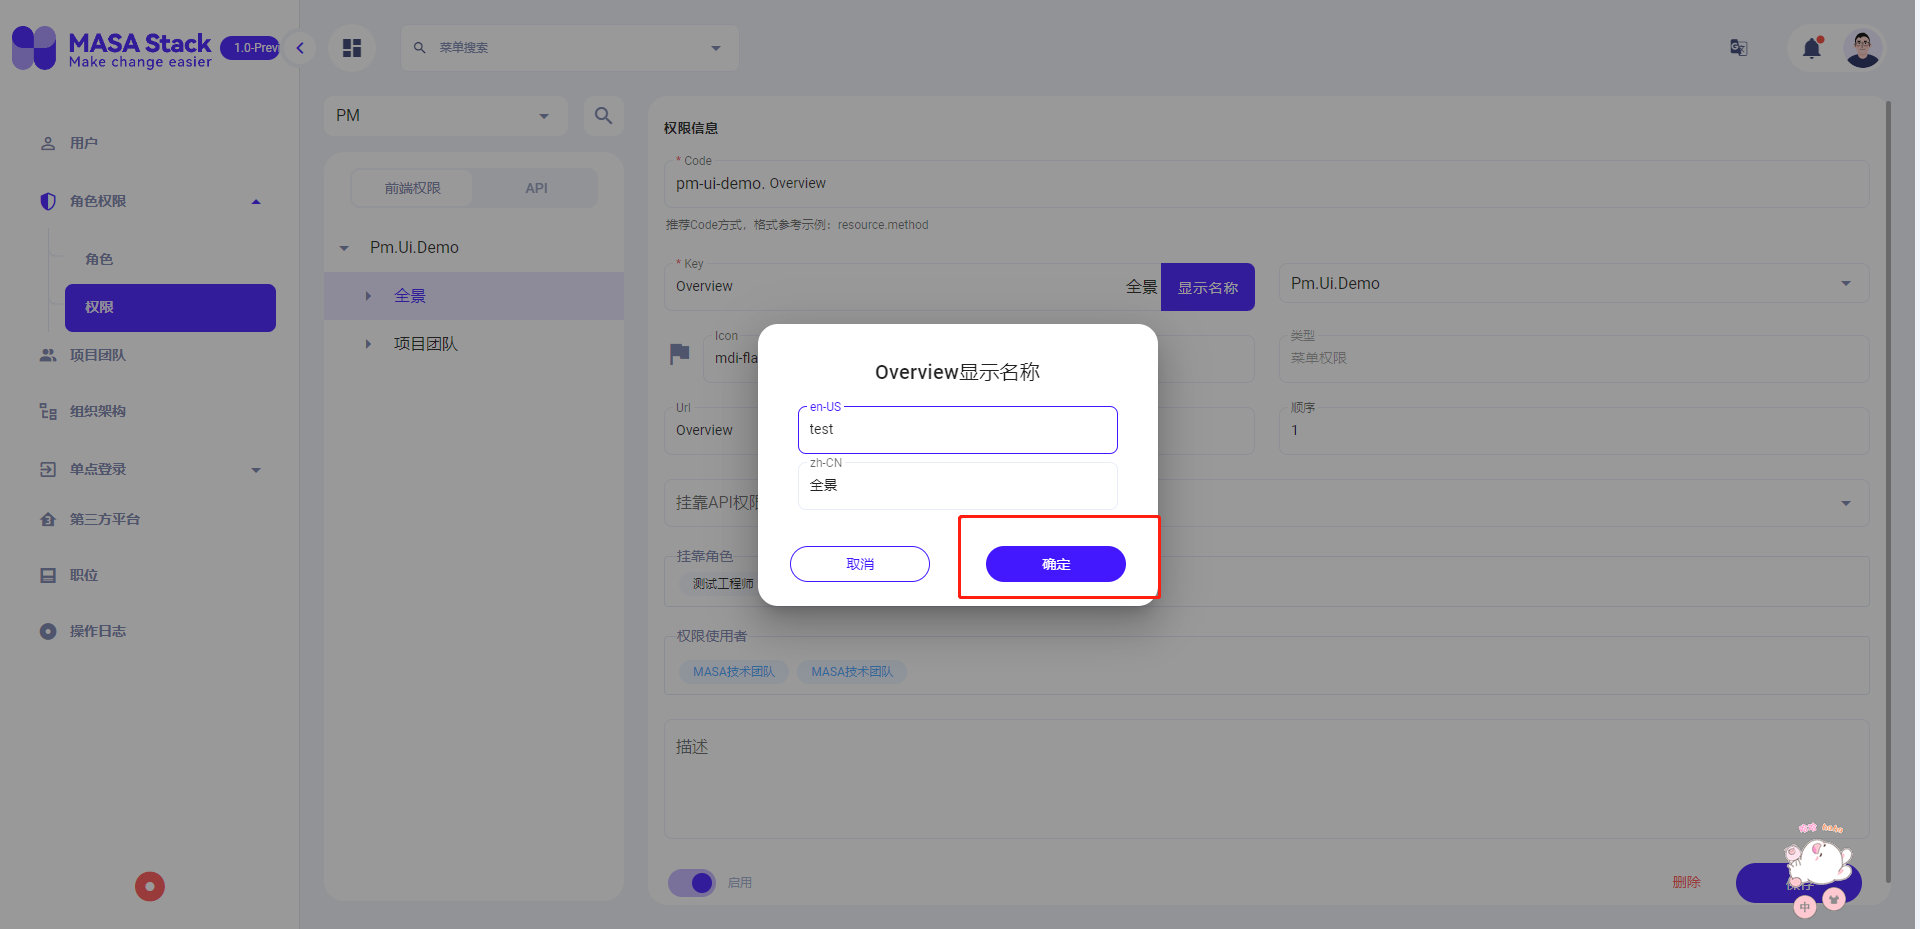1920x929 pixels.
Task: Collapse the sidebar with the chevron arrow
Action: [300, 47]
